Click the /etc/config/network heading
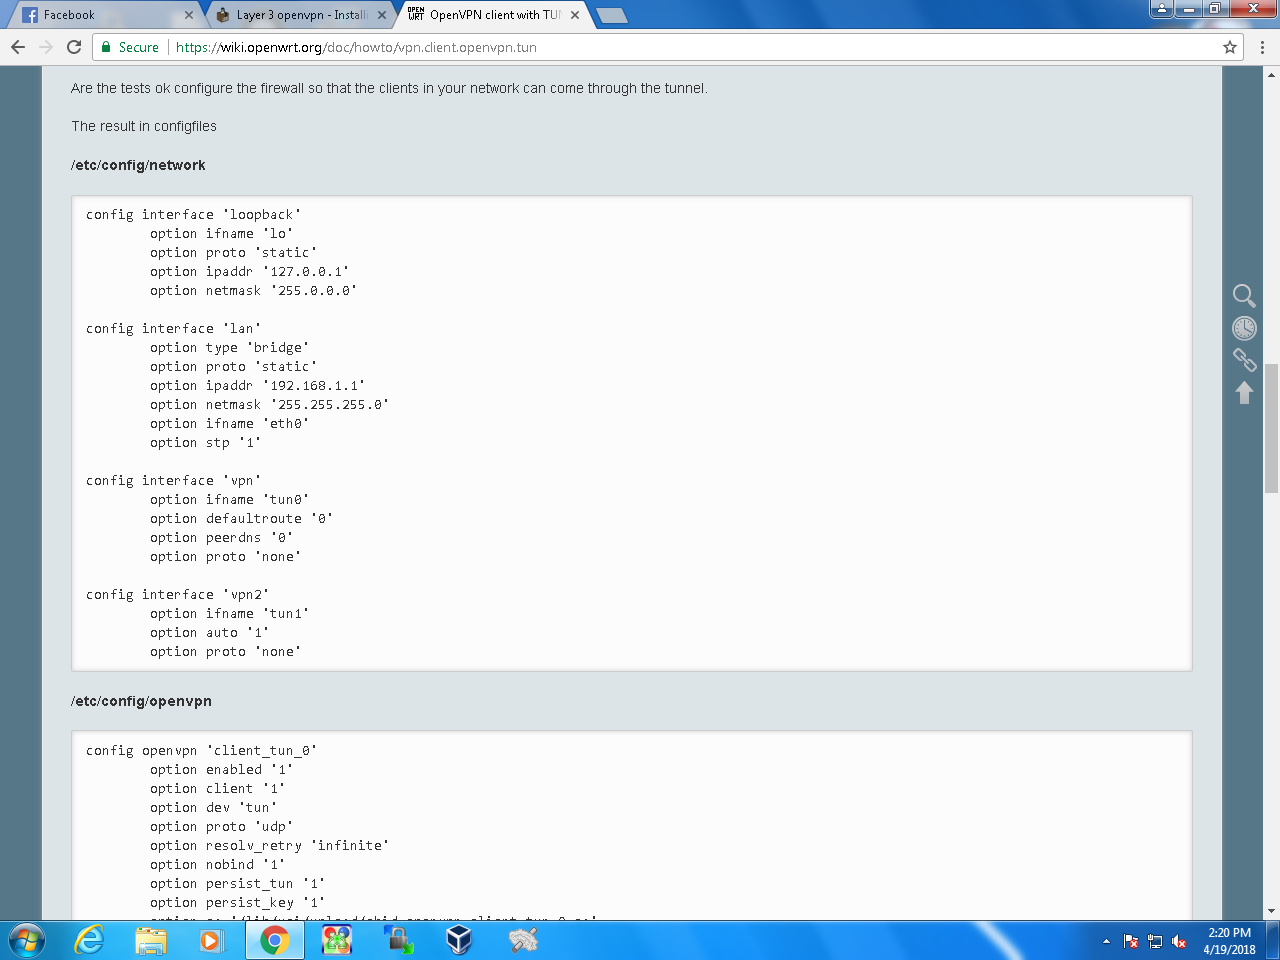Screen dimensions: 1280x960 click(x=138, y=165)
